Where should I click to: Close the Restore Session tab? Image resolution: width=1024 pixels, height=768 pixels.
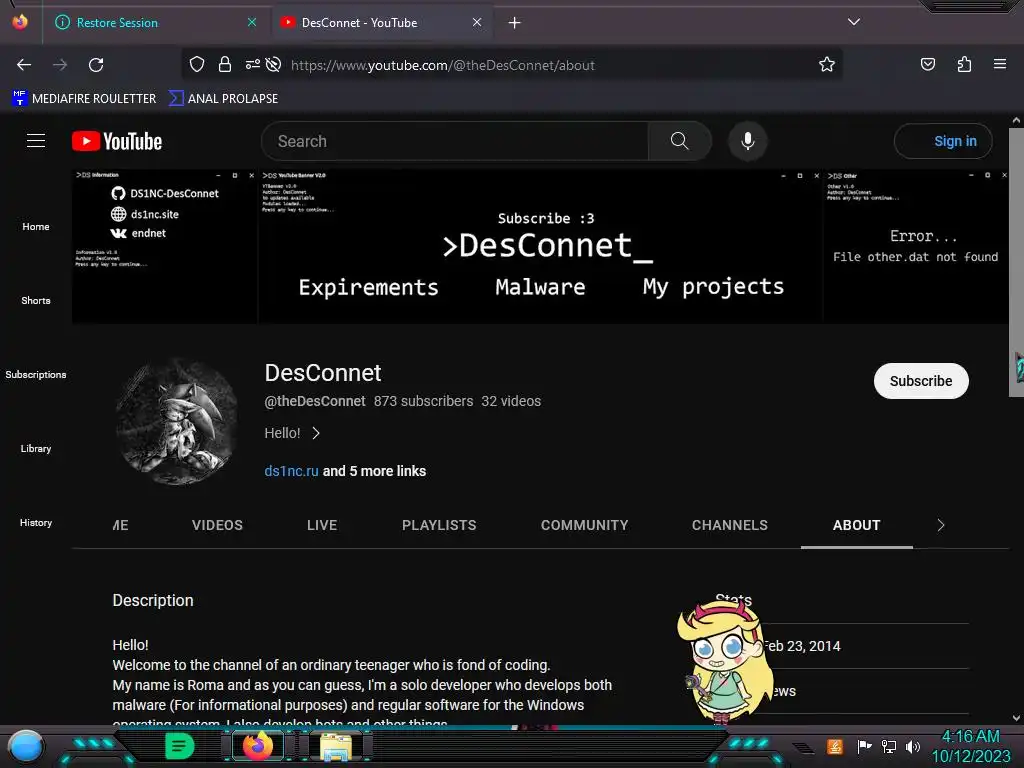point(252,22)
